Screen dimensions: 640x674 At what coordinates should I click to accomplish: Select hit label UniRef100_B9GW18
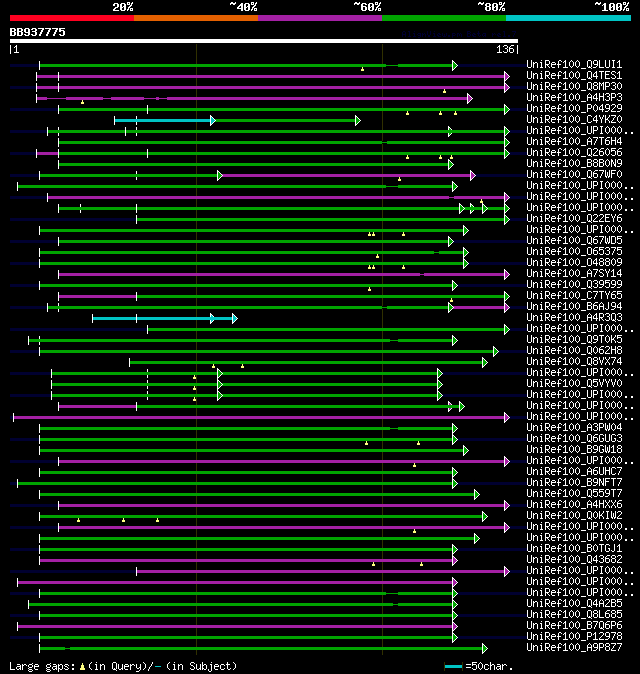point(574,450)
